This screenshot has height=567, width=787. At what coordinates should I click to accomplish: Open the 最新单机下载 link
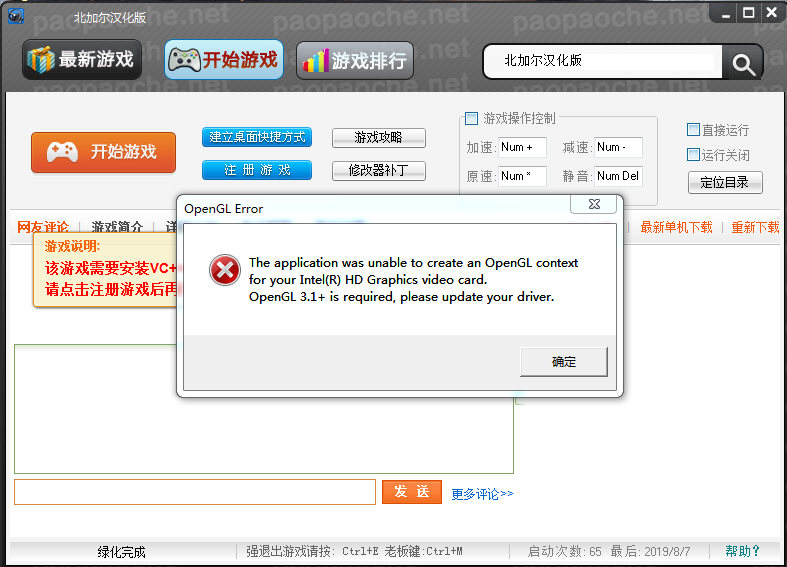click(676, 227)
